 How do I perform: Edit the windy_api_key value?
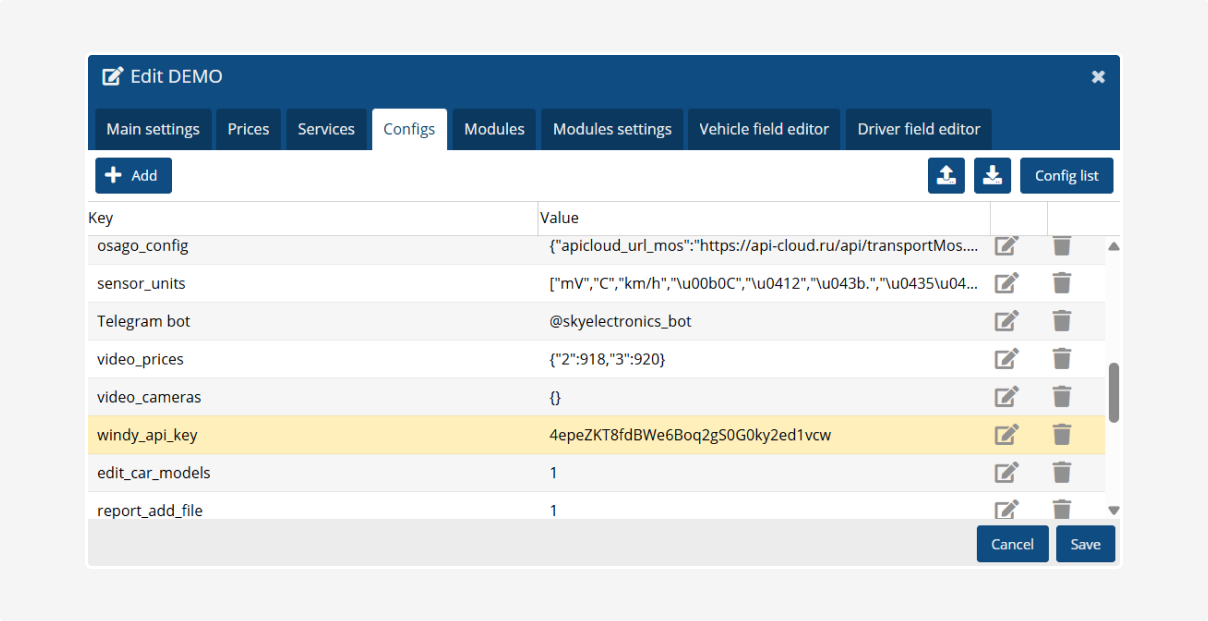click(x=1006, y=435)
